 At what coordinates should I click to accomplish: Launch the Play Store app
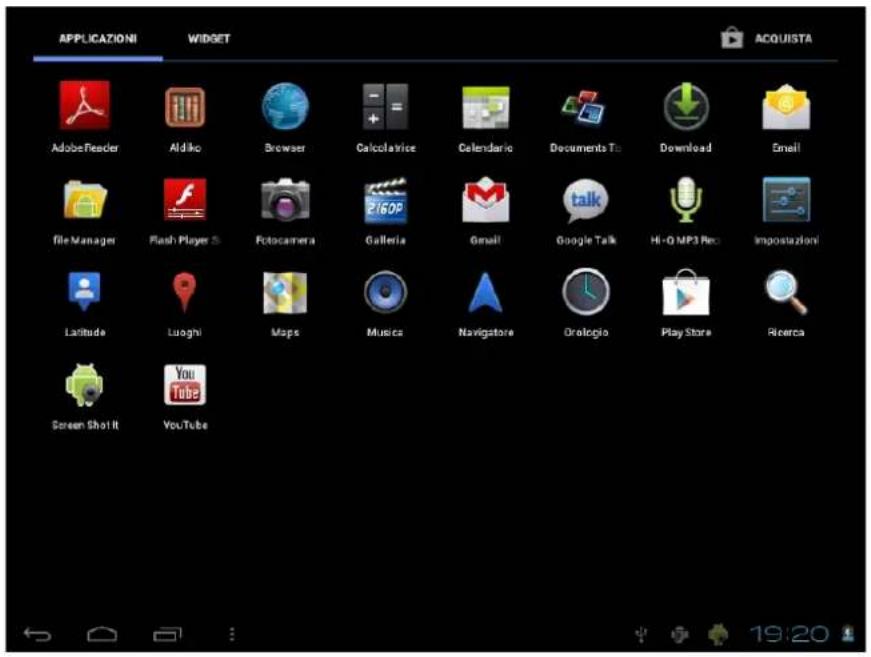tap(685, 292)
